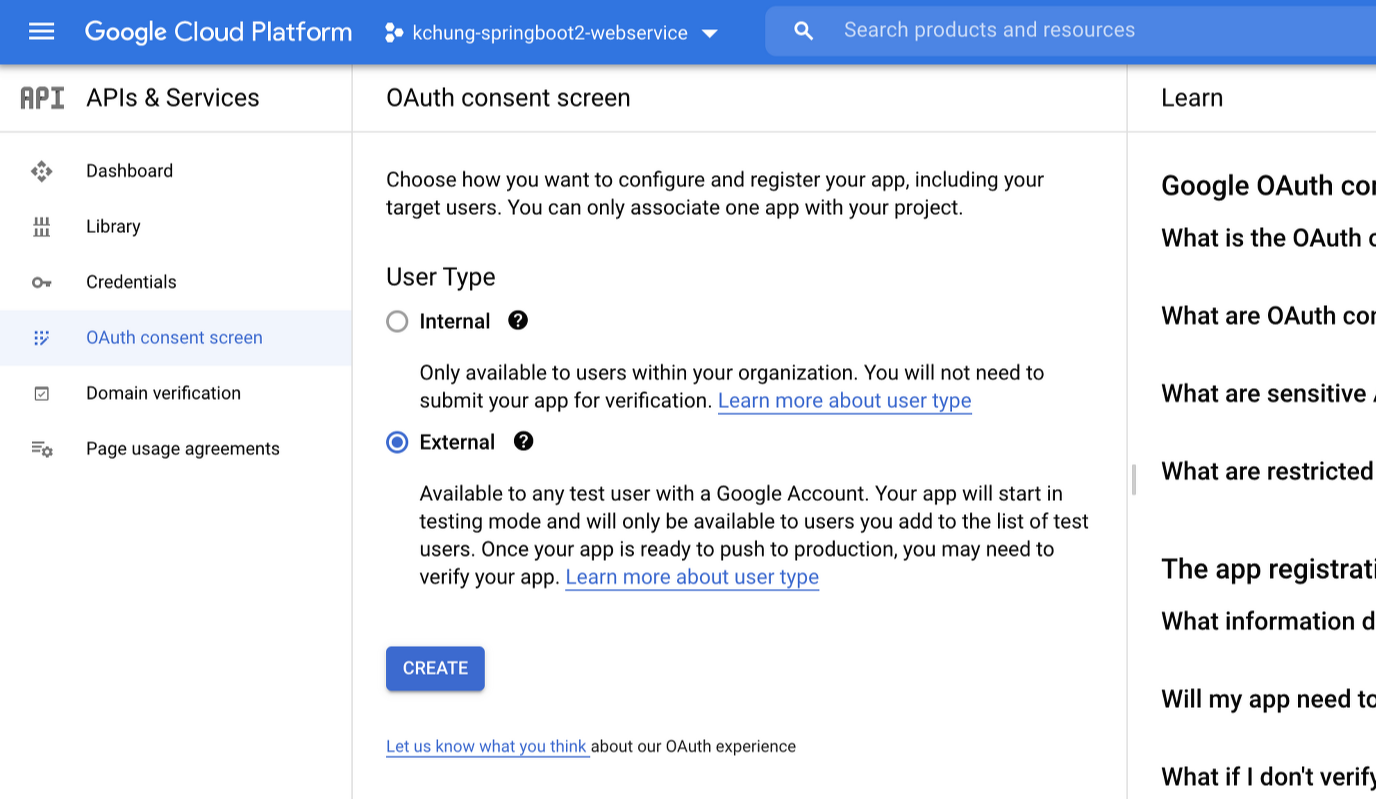This screenshot has height=799, width=1376.
Task: Open 'What are OAuth con' Learn topic
Action: point(1268,316)
